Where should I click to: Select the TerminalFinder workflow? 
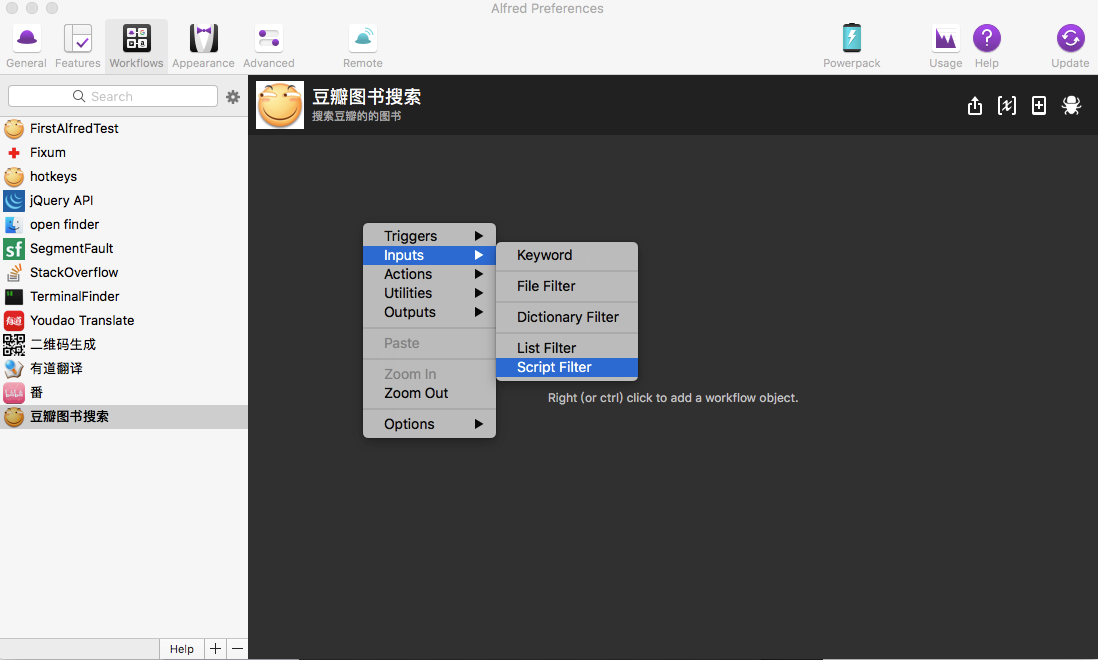(x=124, y=297)
